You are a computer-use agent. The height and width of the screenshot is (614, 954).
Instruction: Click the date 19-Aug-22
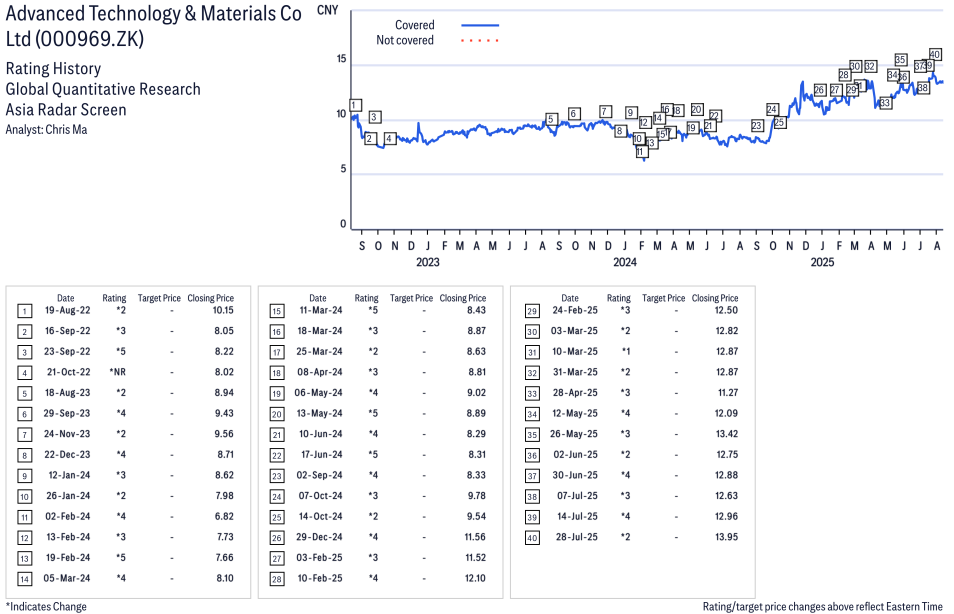[x=68, y=310]
